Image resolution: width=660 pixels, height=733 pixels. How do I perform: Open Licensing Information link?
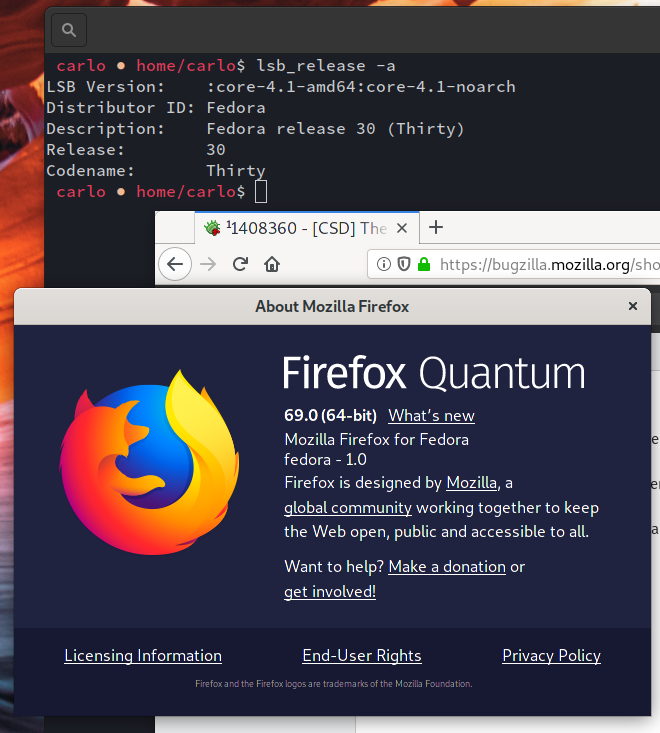[143, 655]
